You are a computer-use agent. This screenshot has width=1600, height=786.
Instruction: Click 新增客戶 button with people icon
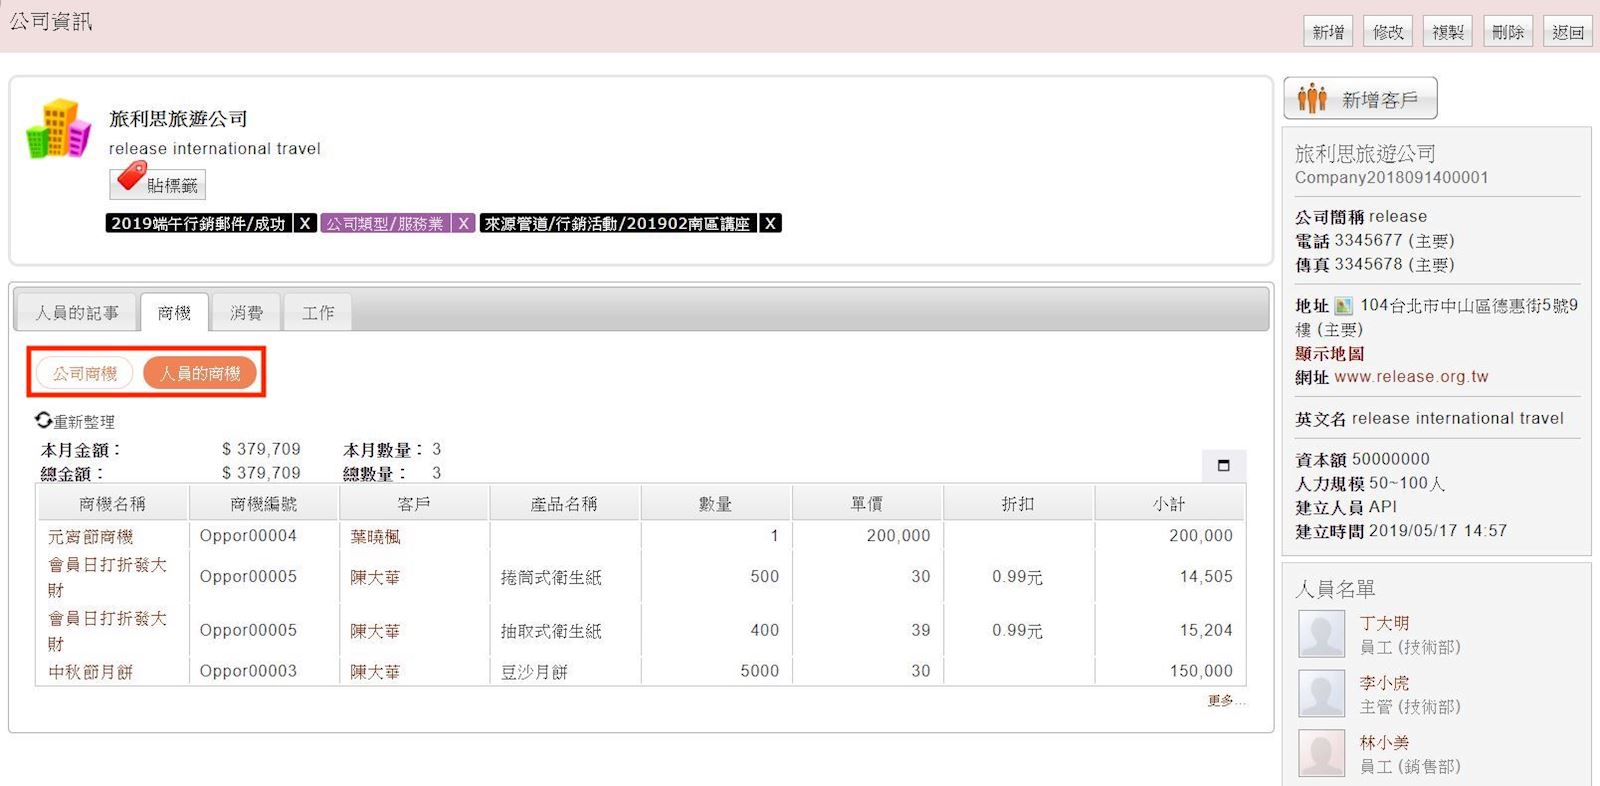pyautogui.click(x=1360, y=99)
